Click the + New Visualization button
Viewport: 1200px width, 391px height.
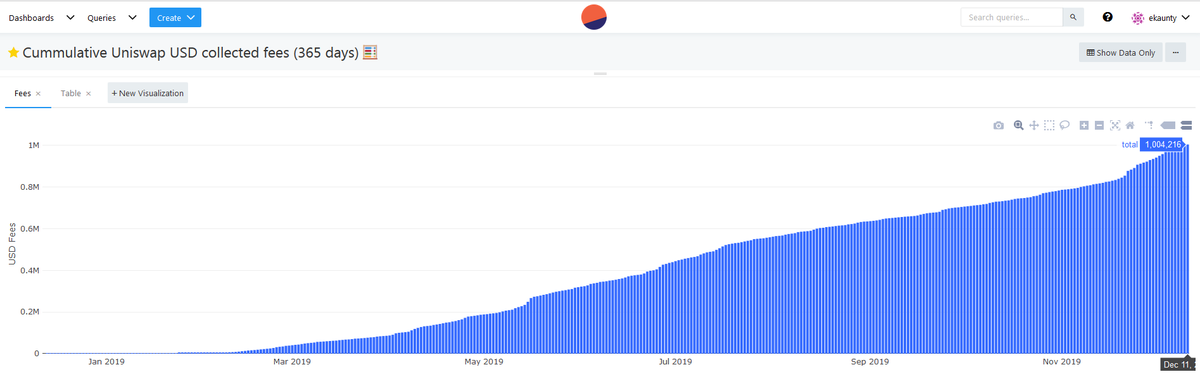(x=148, y=93)
